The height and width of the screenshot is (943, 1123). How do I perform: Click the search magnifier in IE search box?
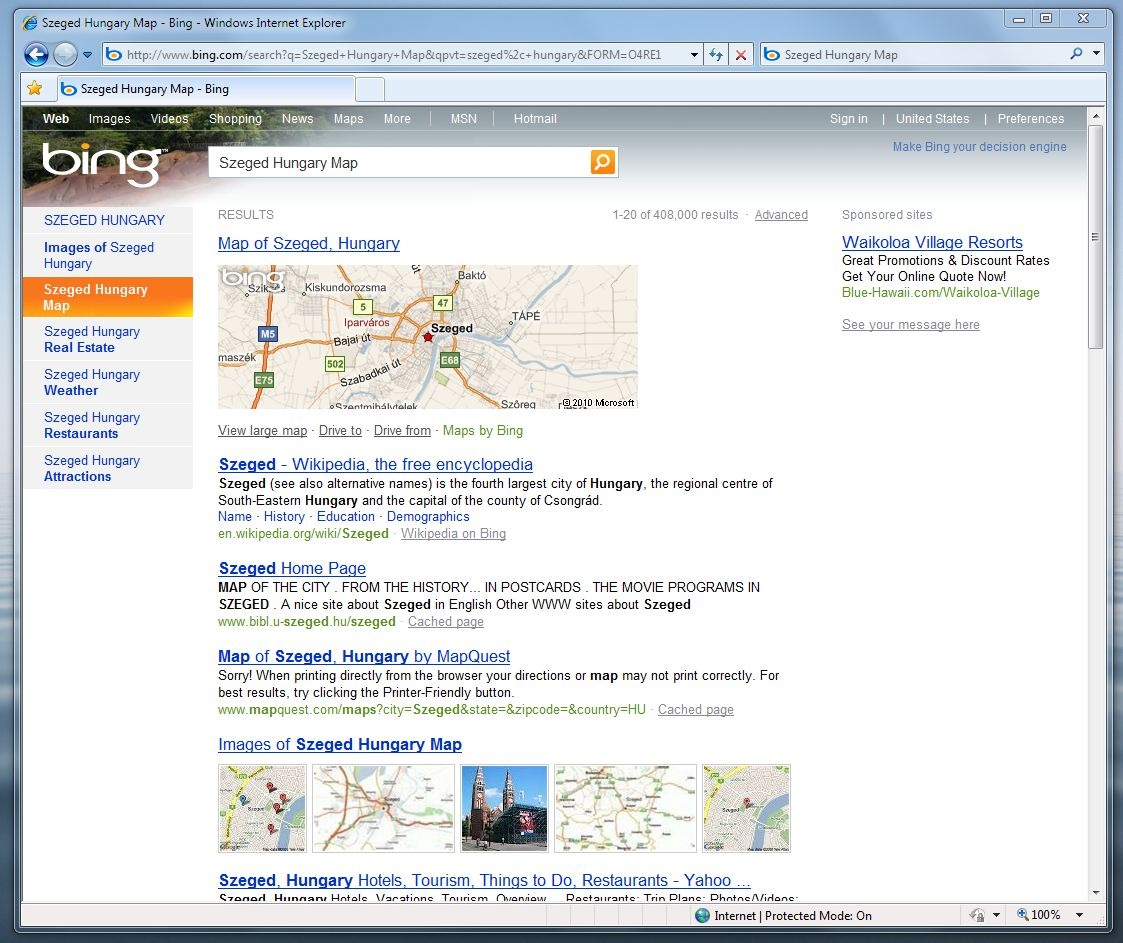pyautogui.click(x=1076, y=54)
